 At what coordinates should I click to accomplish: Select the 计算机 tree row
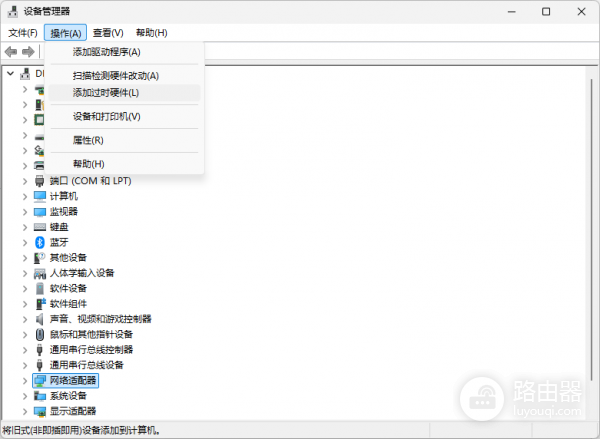64,196
